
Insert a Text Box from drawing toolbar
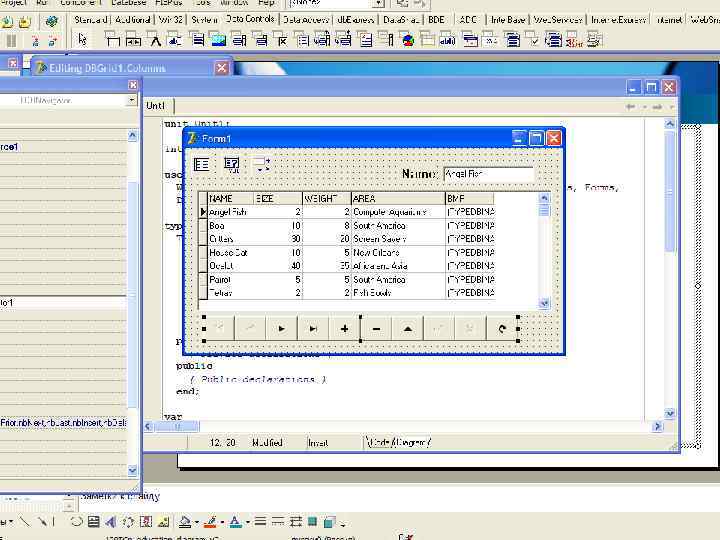click(94, 522)
